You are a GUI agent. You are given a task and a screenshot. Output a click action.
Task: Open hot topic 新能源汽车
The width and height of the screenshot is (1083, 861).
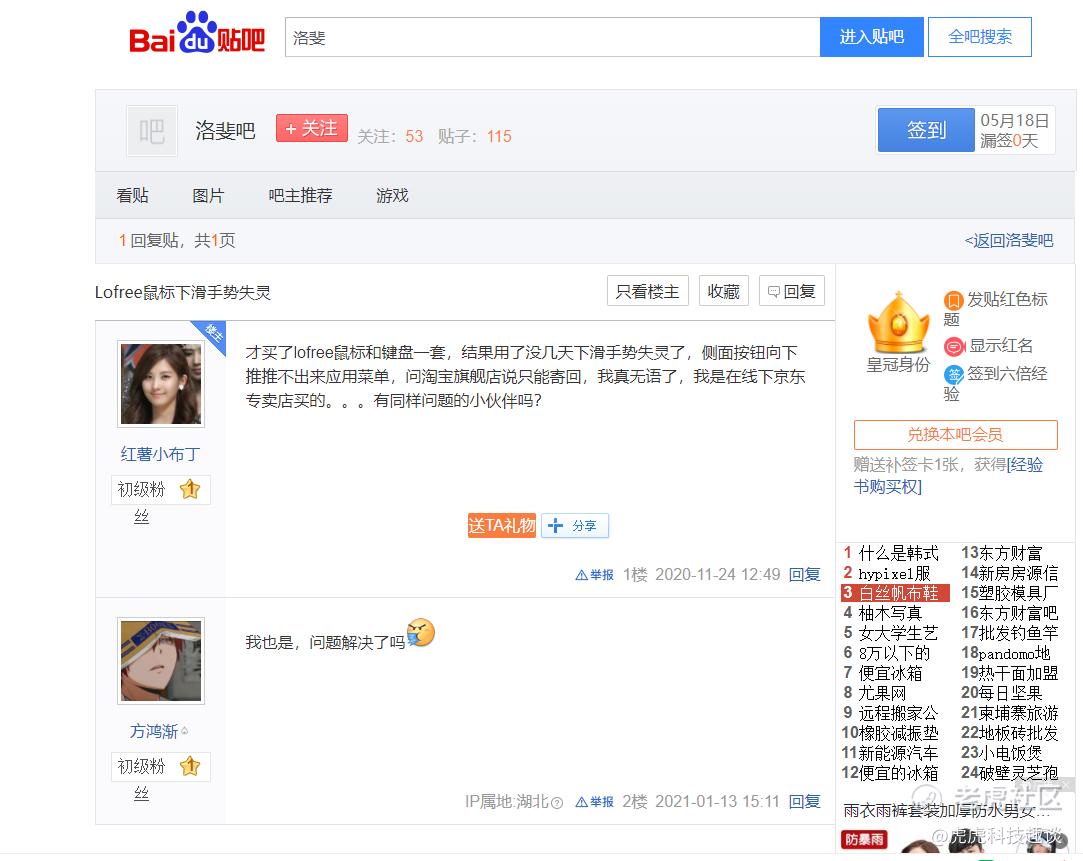(898, 753)
